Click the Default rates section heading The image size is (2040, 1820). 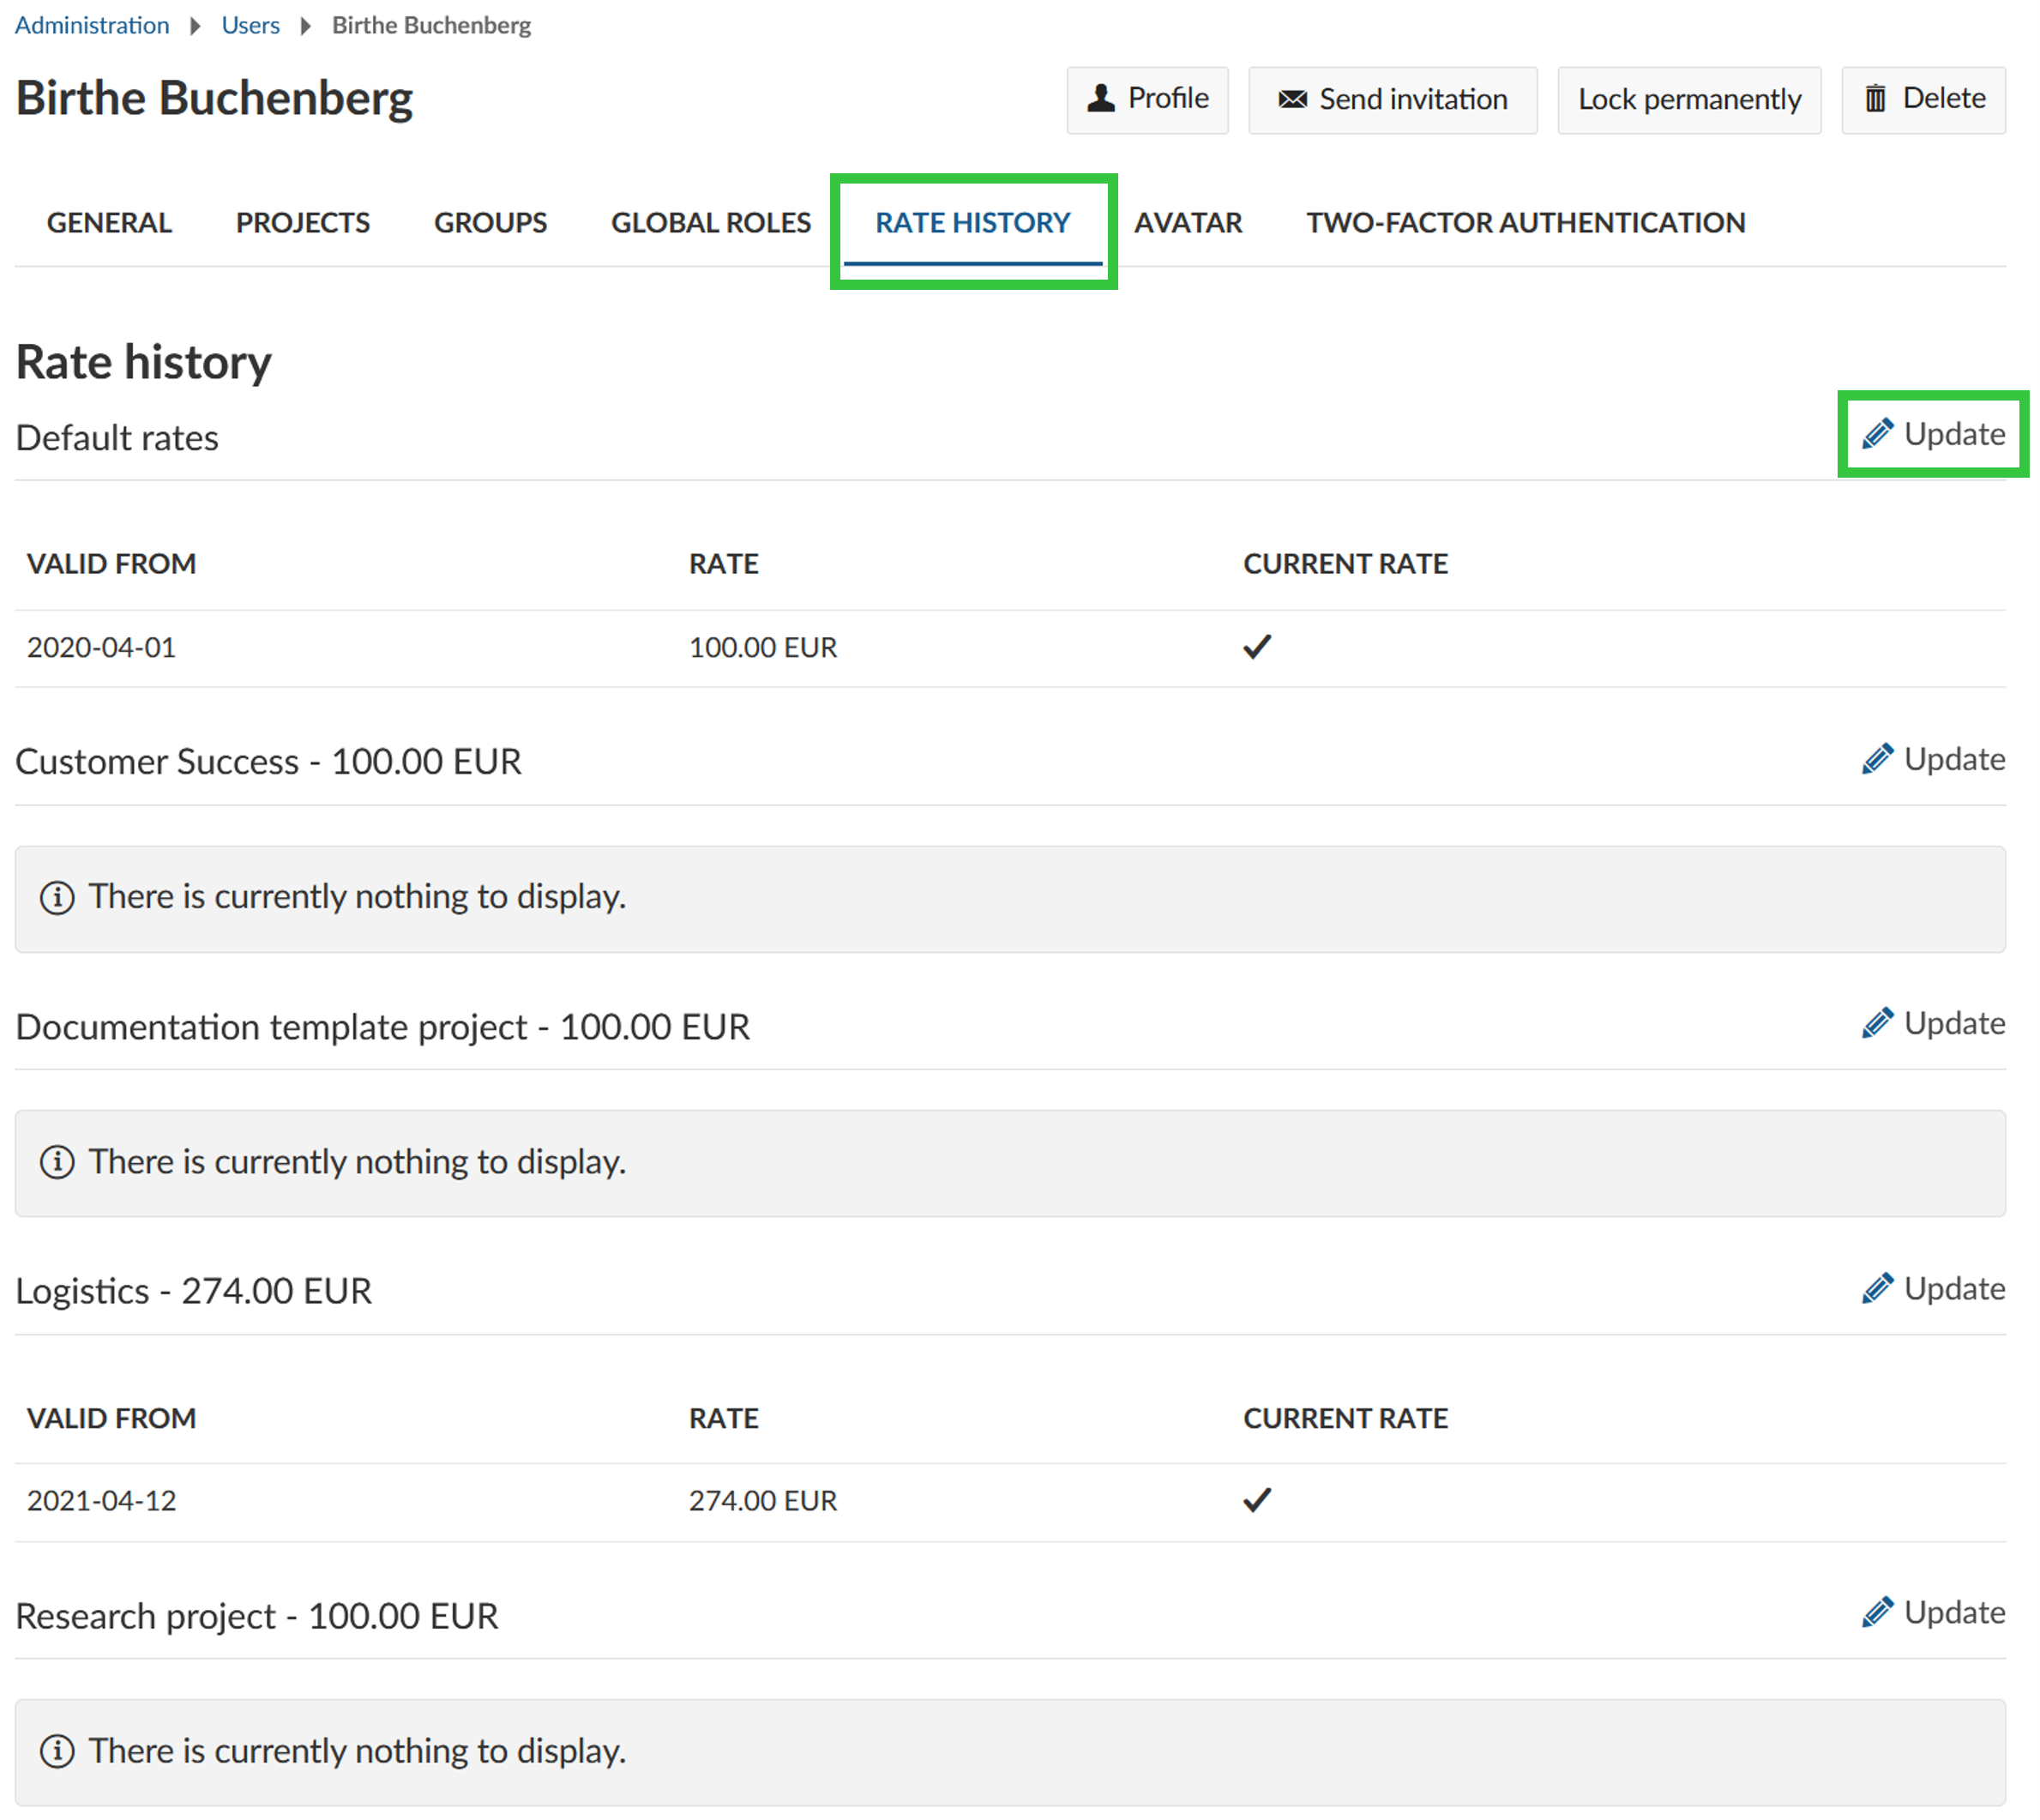tap(117, 438)
